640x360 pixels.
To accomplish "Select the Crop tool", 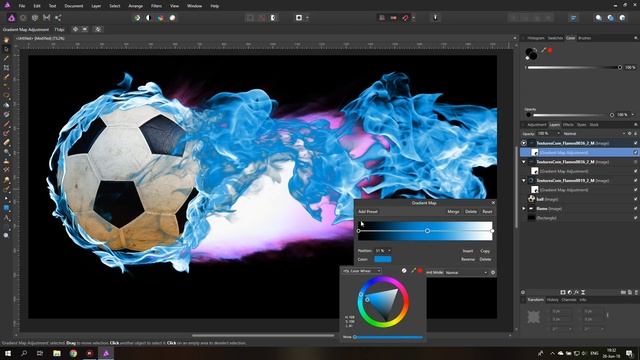I will tap(6, 67).
